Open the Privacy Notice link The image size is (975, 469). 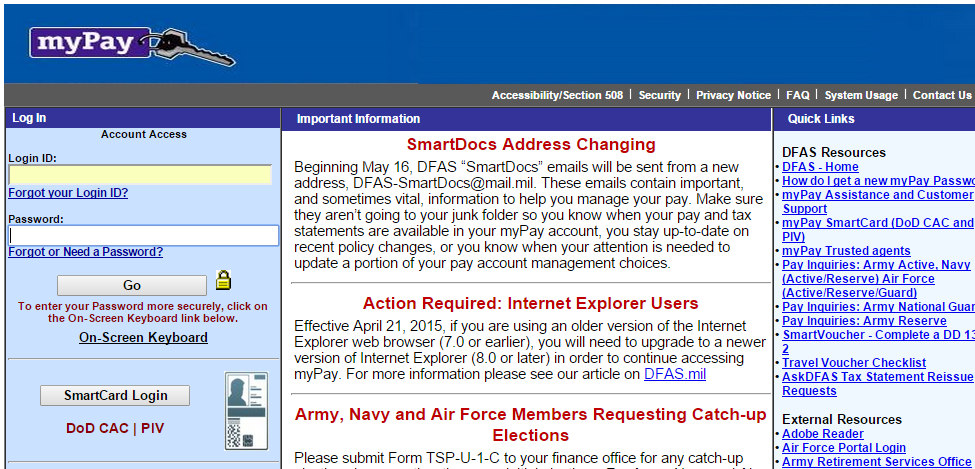(733, 95)
